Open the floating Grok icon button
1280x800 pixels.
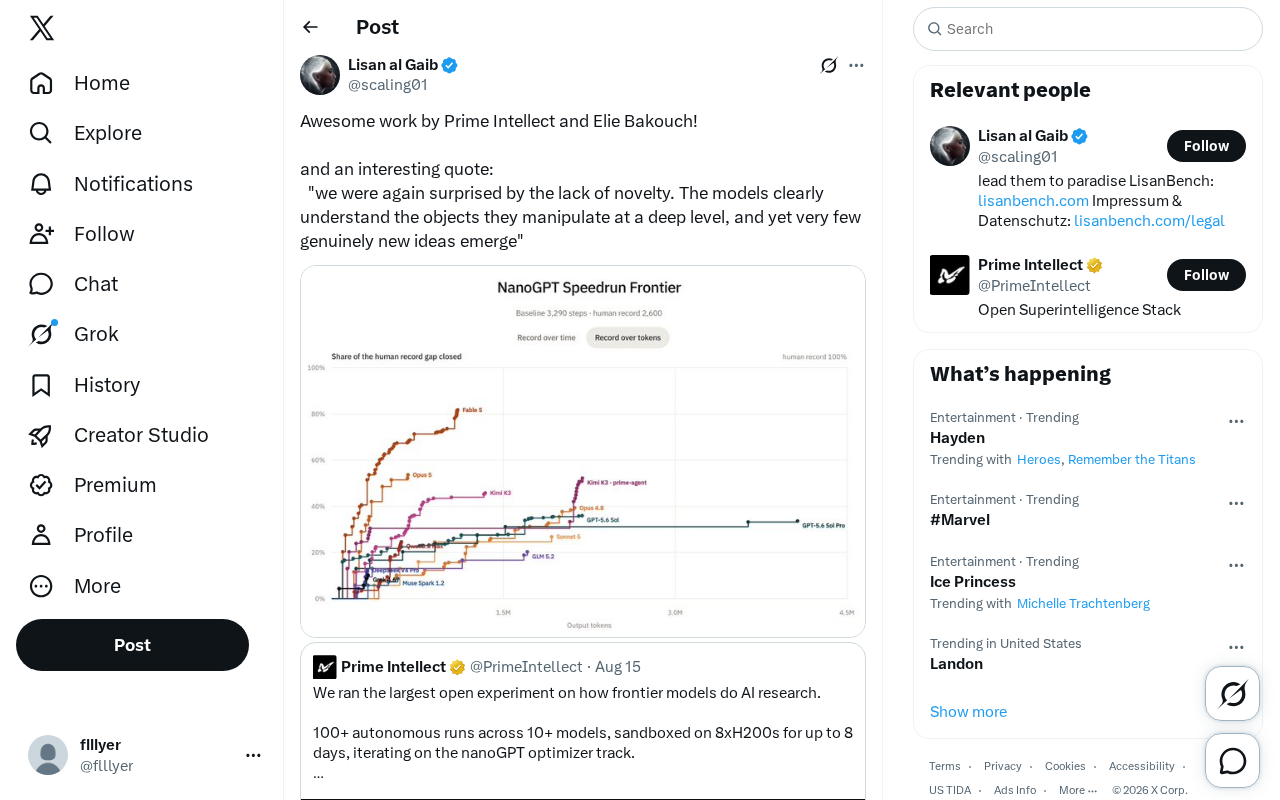tap(1232, 694)
